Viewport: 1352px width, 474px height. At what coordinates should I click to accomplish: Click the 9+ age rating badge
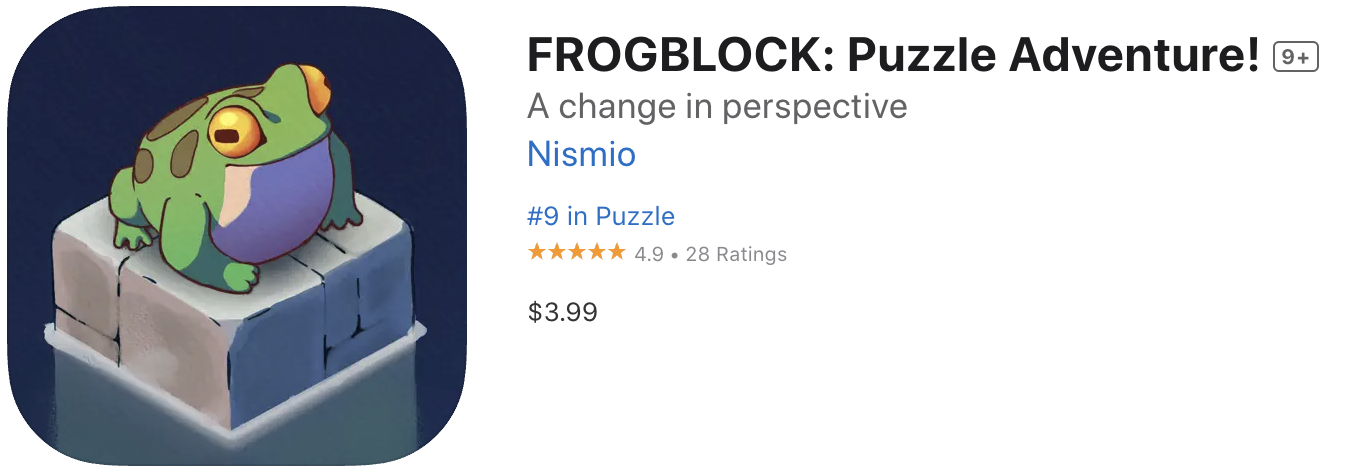1296,58
